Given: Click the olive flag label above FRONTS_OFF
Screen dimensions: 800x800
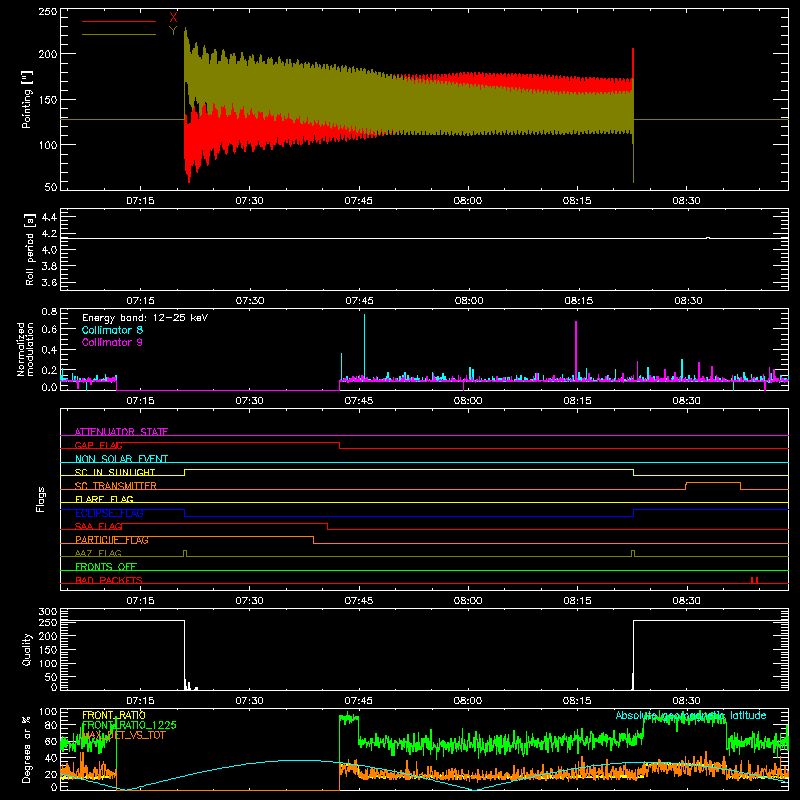Looking at the screenshot, I should [x=98, y=553].
